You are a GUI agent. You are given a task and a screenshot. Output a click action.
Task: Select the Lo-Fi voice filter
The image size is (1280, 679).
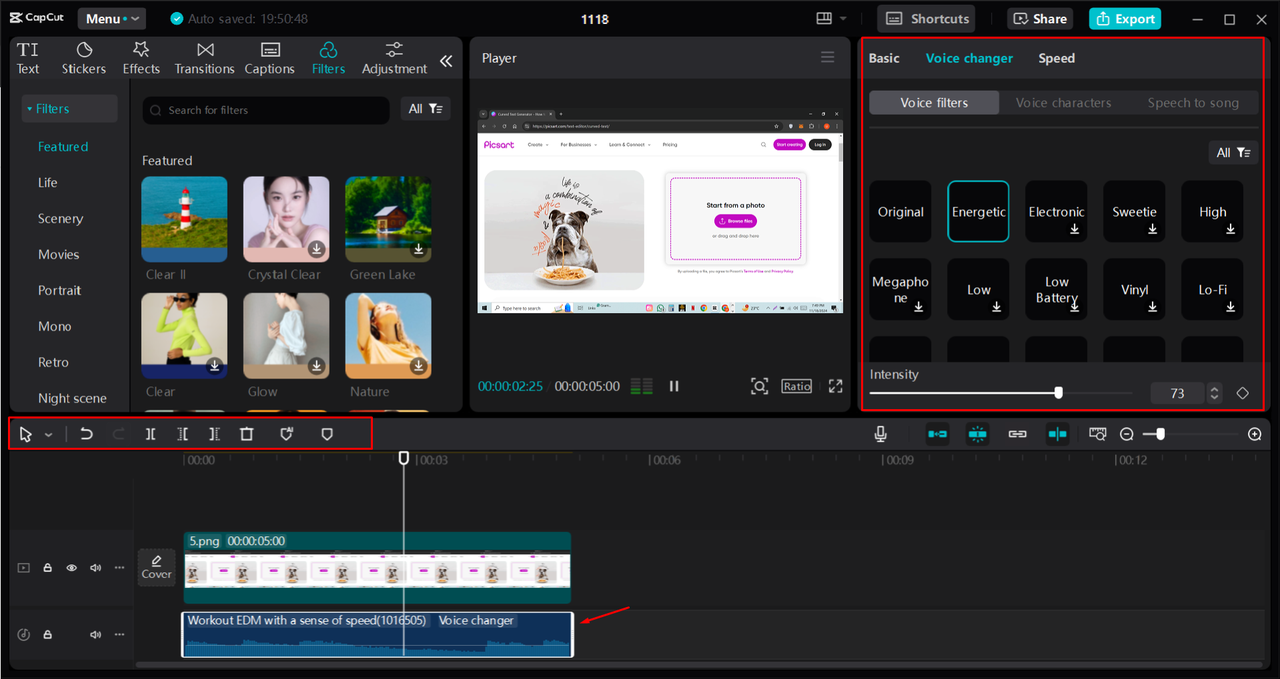point(1212,290)
